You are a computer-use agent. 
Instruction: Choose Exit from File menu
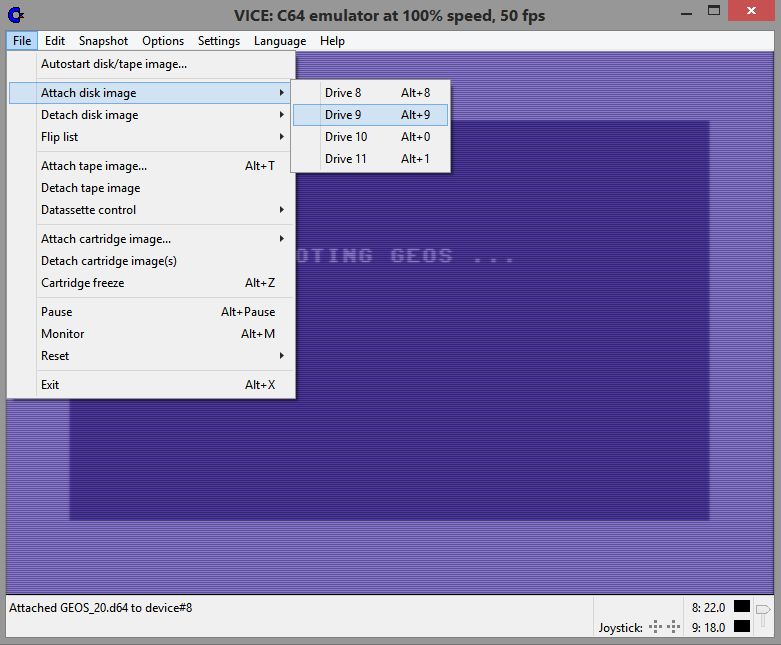152,385
